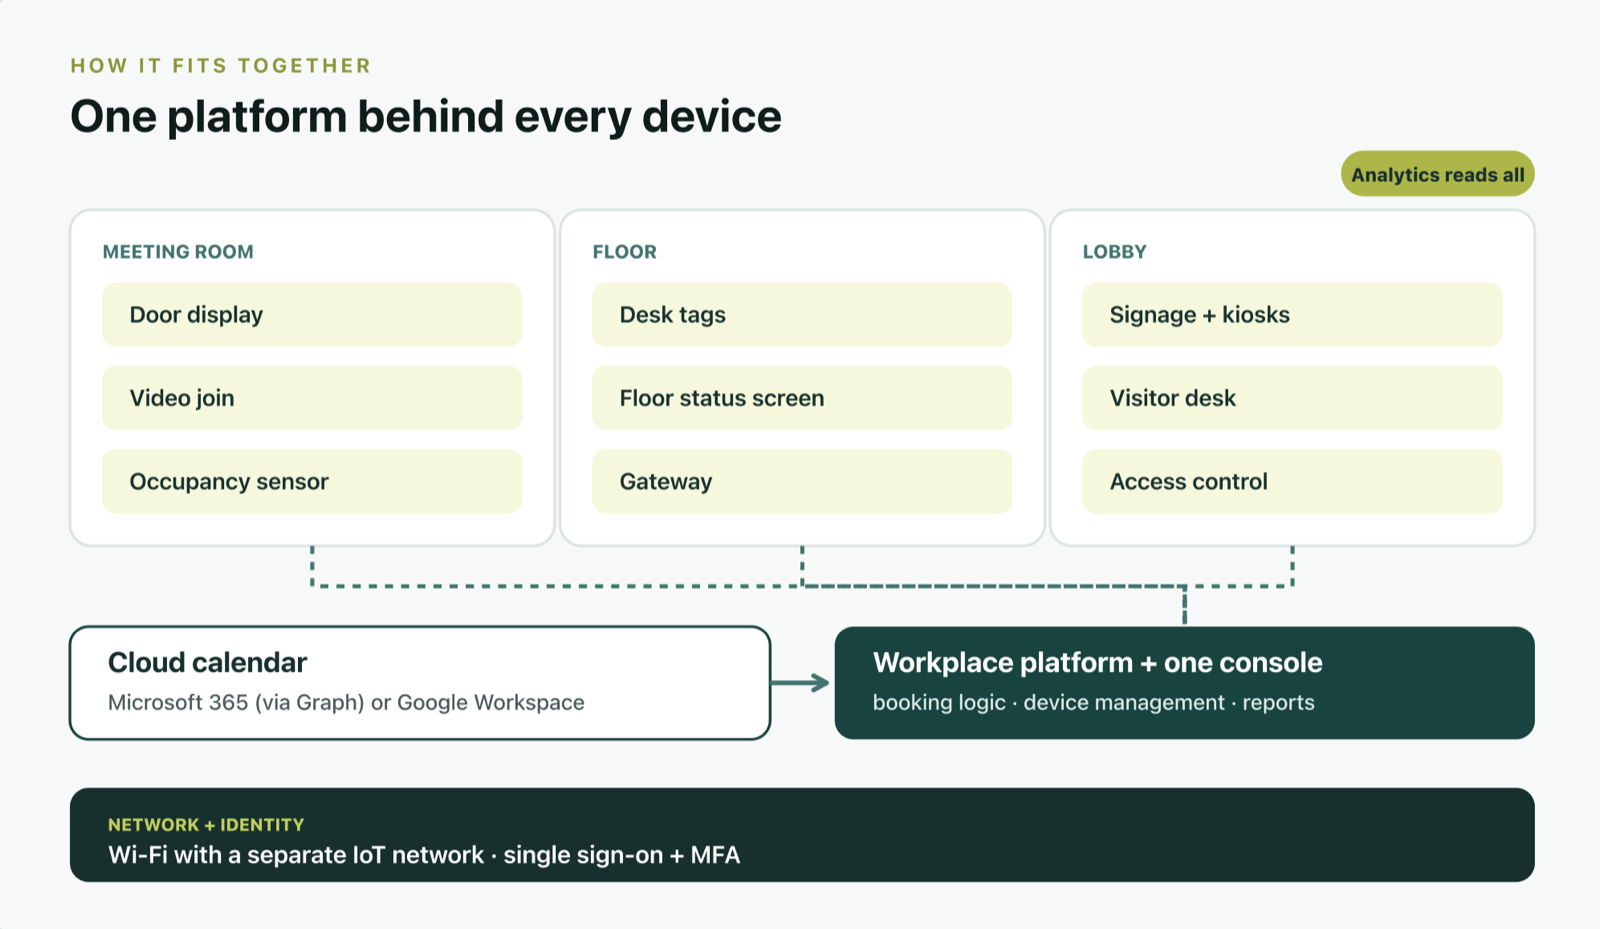The height and width of the screenshot is (929, 1600).
Task: Select the Door display item
Action: tap(312, 315)
